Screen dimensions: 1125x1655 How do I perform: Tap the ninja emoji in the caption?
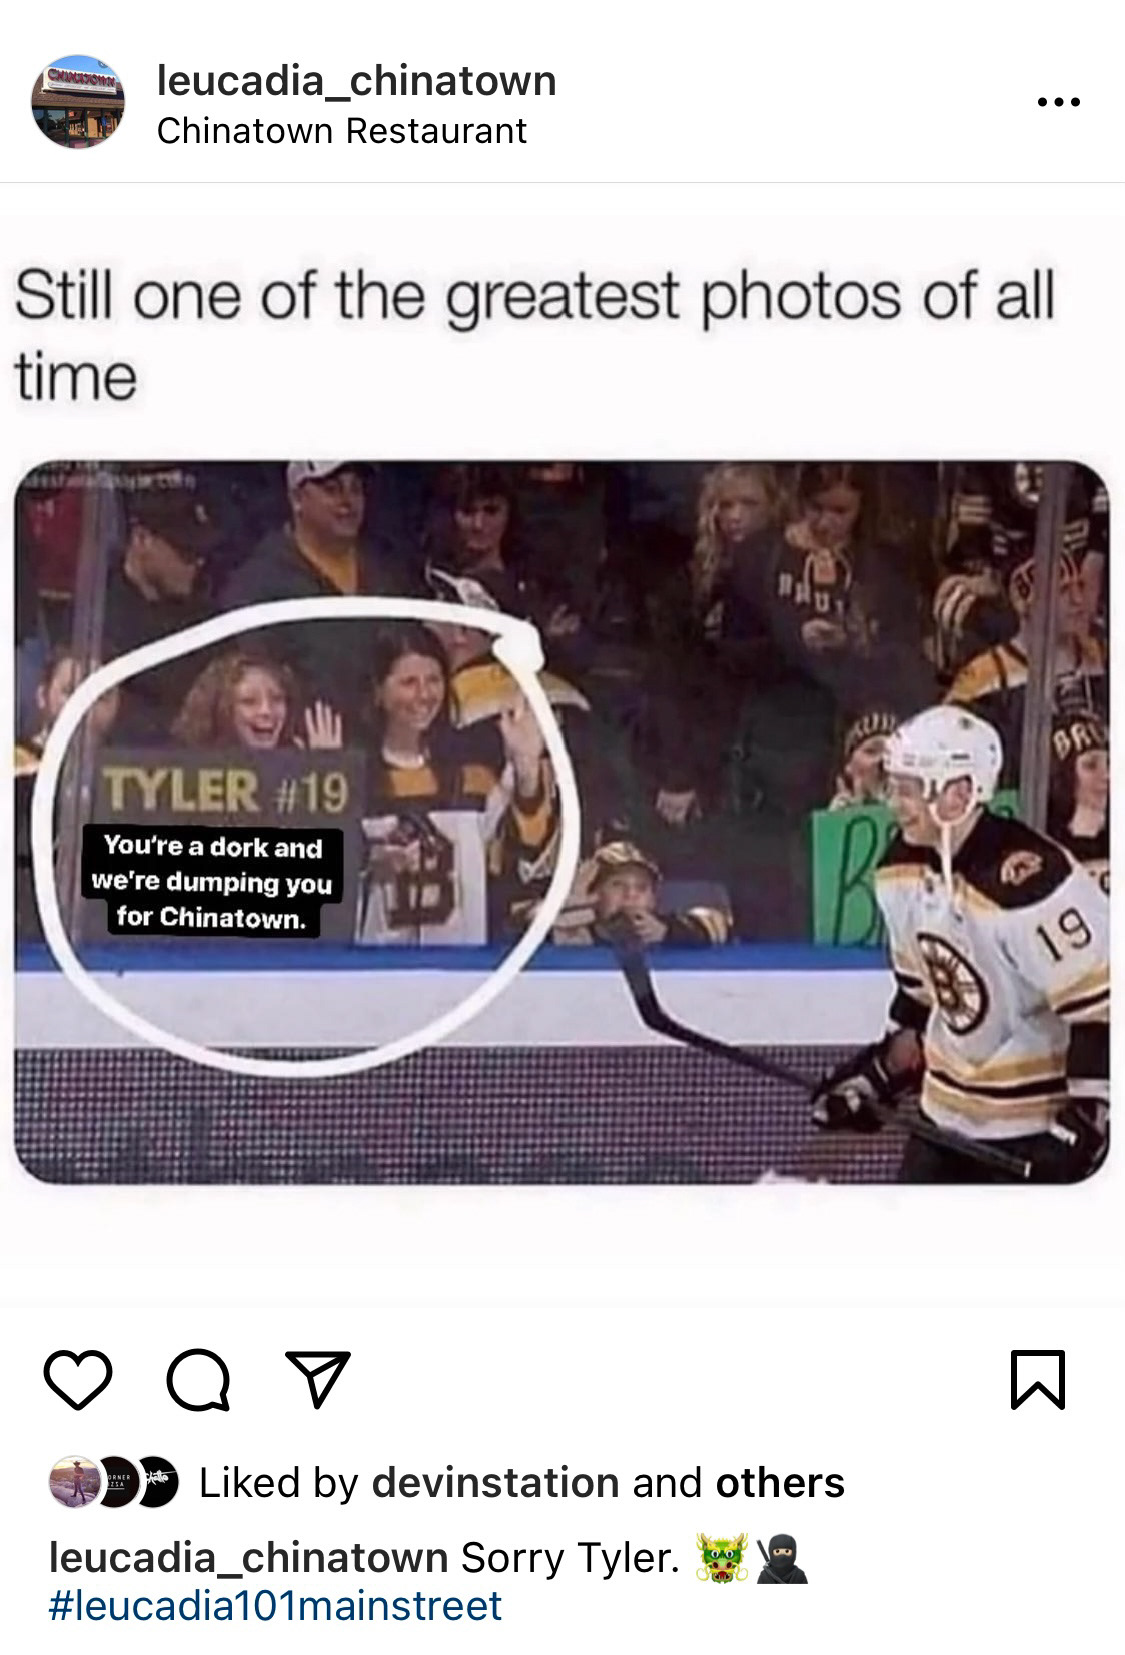(782, 1559)
